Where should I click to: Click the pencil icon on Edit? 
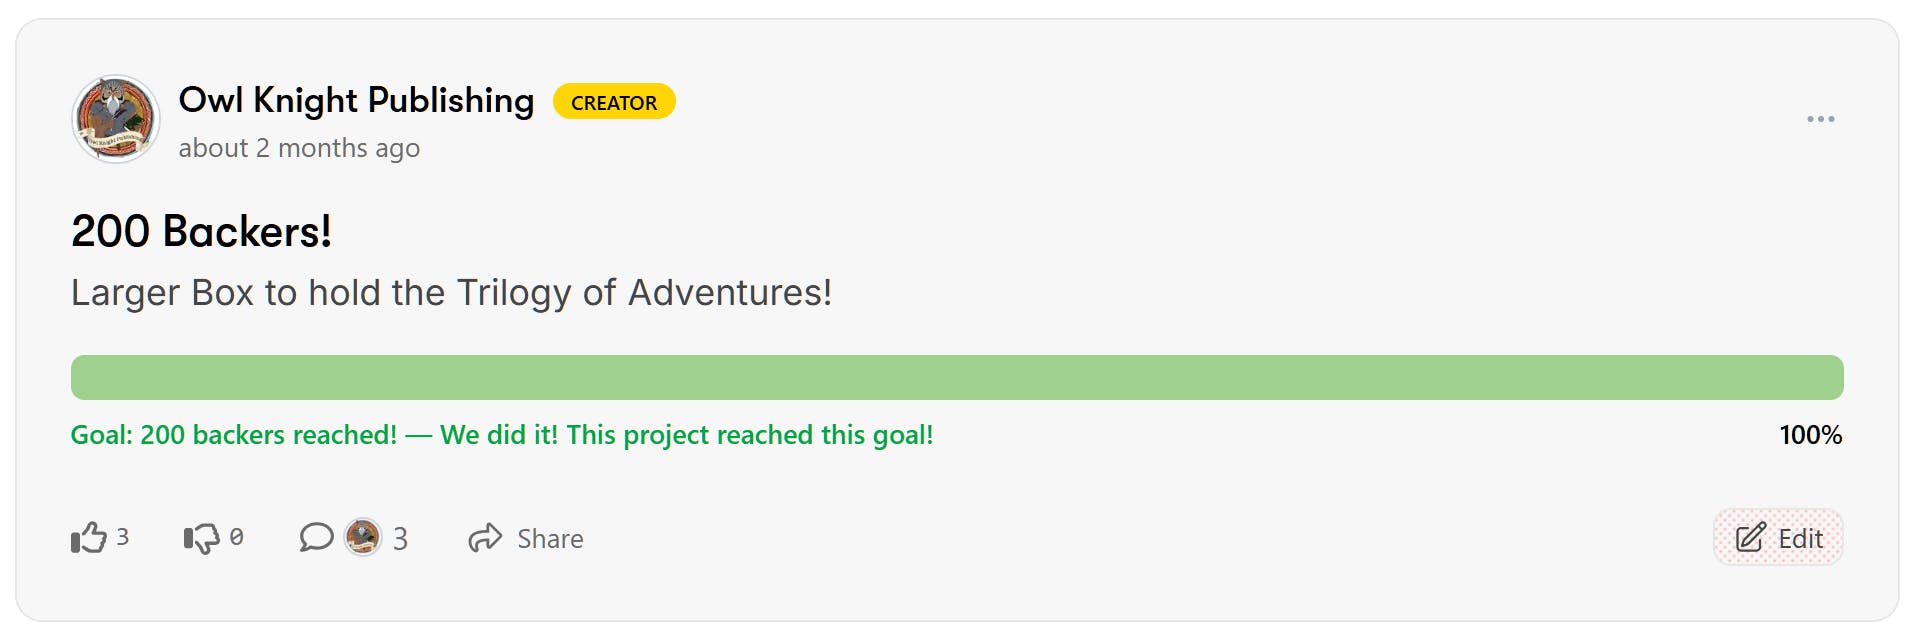1750,538
